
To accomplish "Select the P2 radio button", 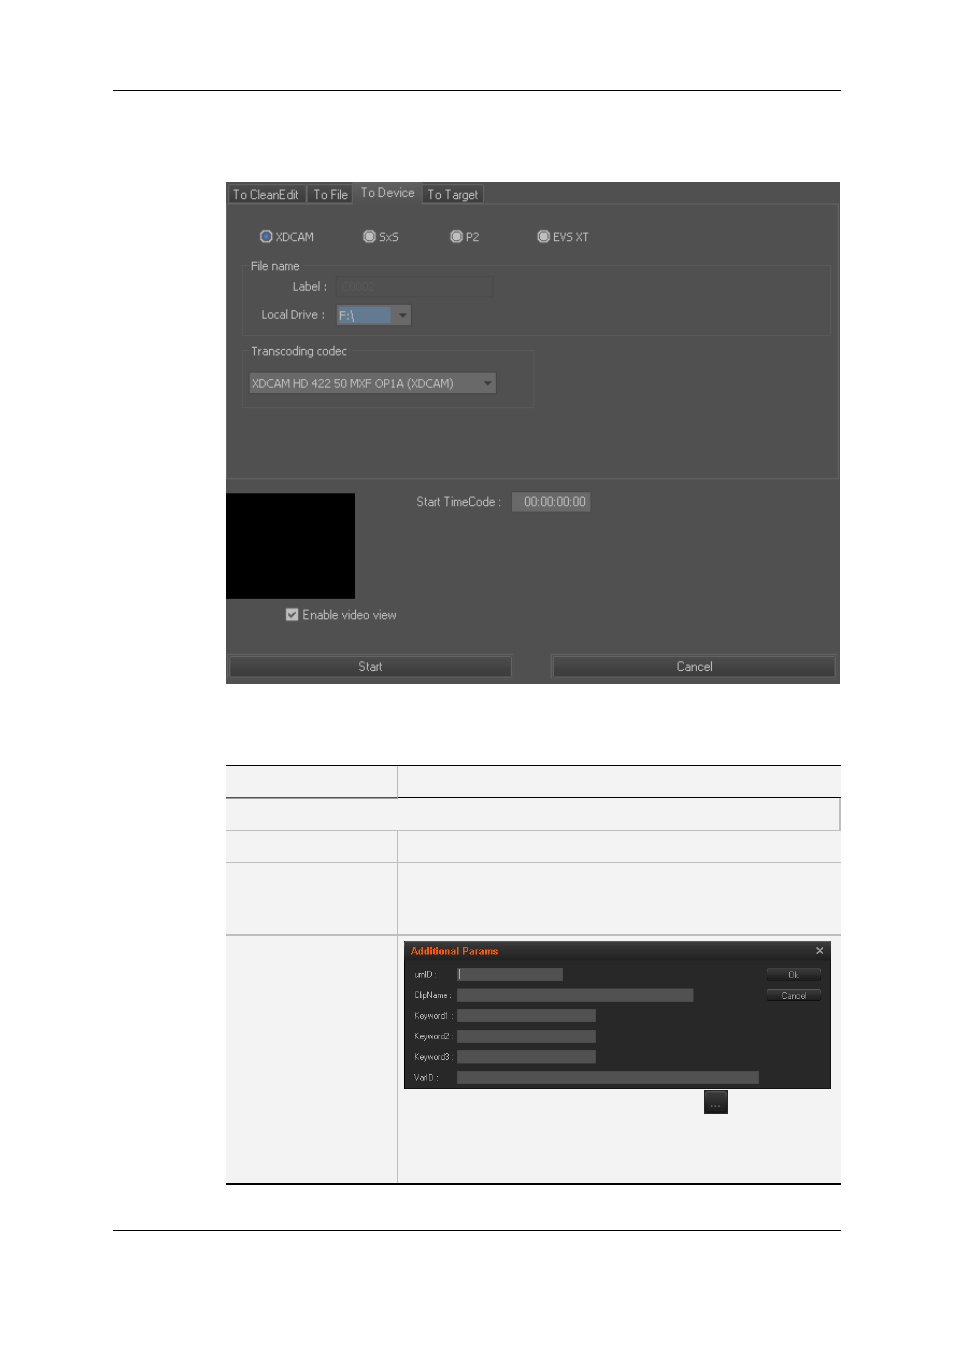I will (456, 237).
